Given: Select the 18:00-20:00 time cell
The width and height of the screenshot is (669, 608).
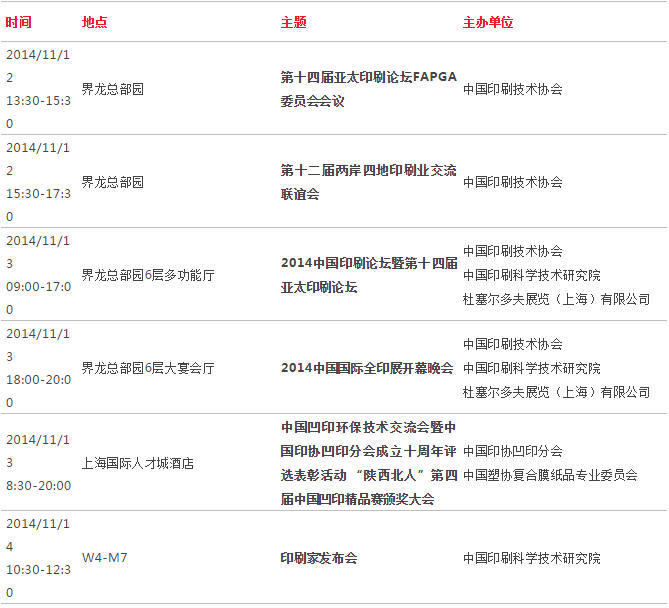Looking at the screenshot, I should pos(38,368).
